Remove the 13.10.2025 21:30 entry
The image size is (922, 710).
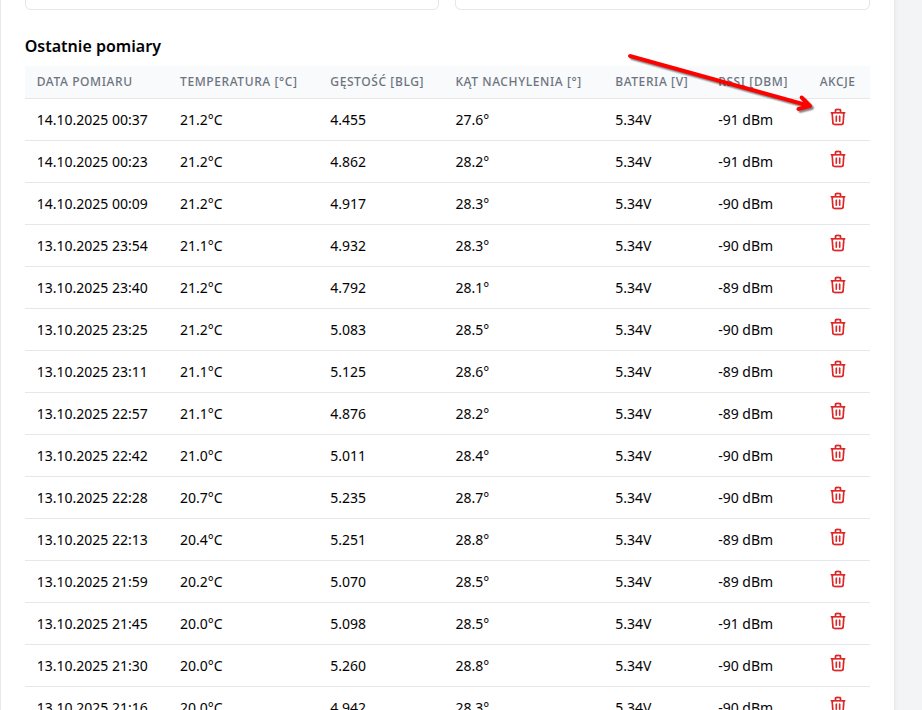tap(838, 664)
